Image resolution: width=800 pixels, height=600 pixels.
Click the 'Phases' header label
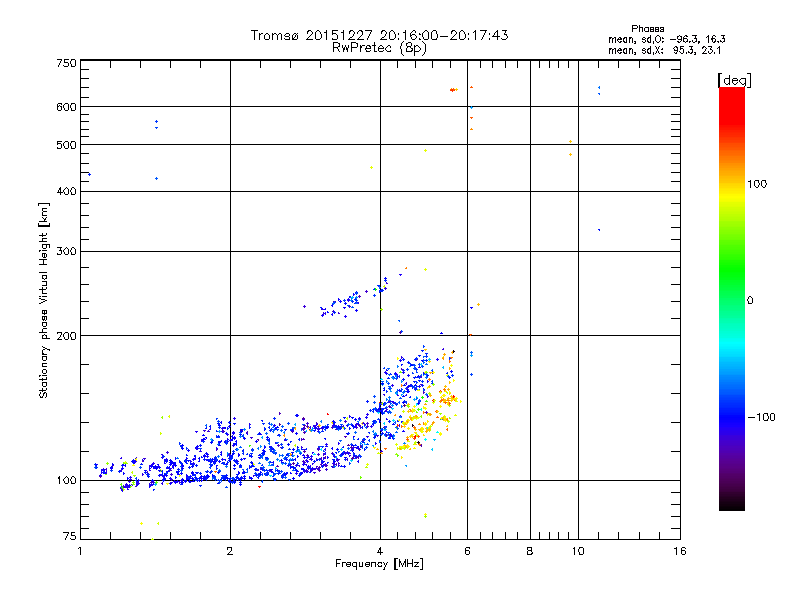pos(647,29)
